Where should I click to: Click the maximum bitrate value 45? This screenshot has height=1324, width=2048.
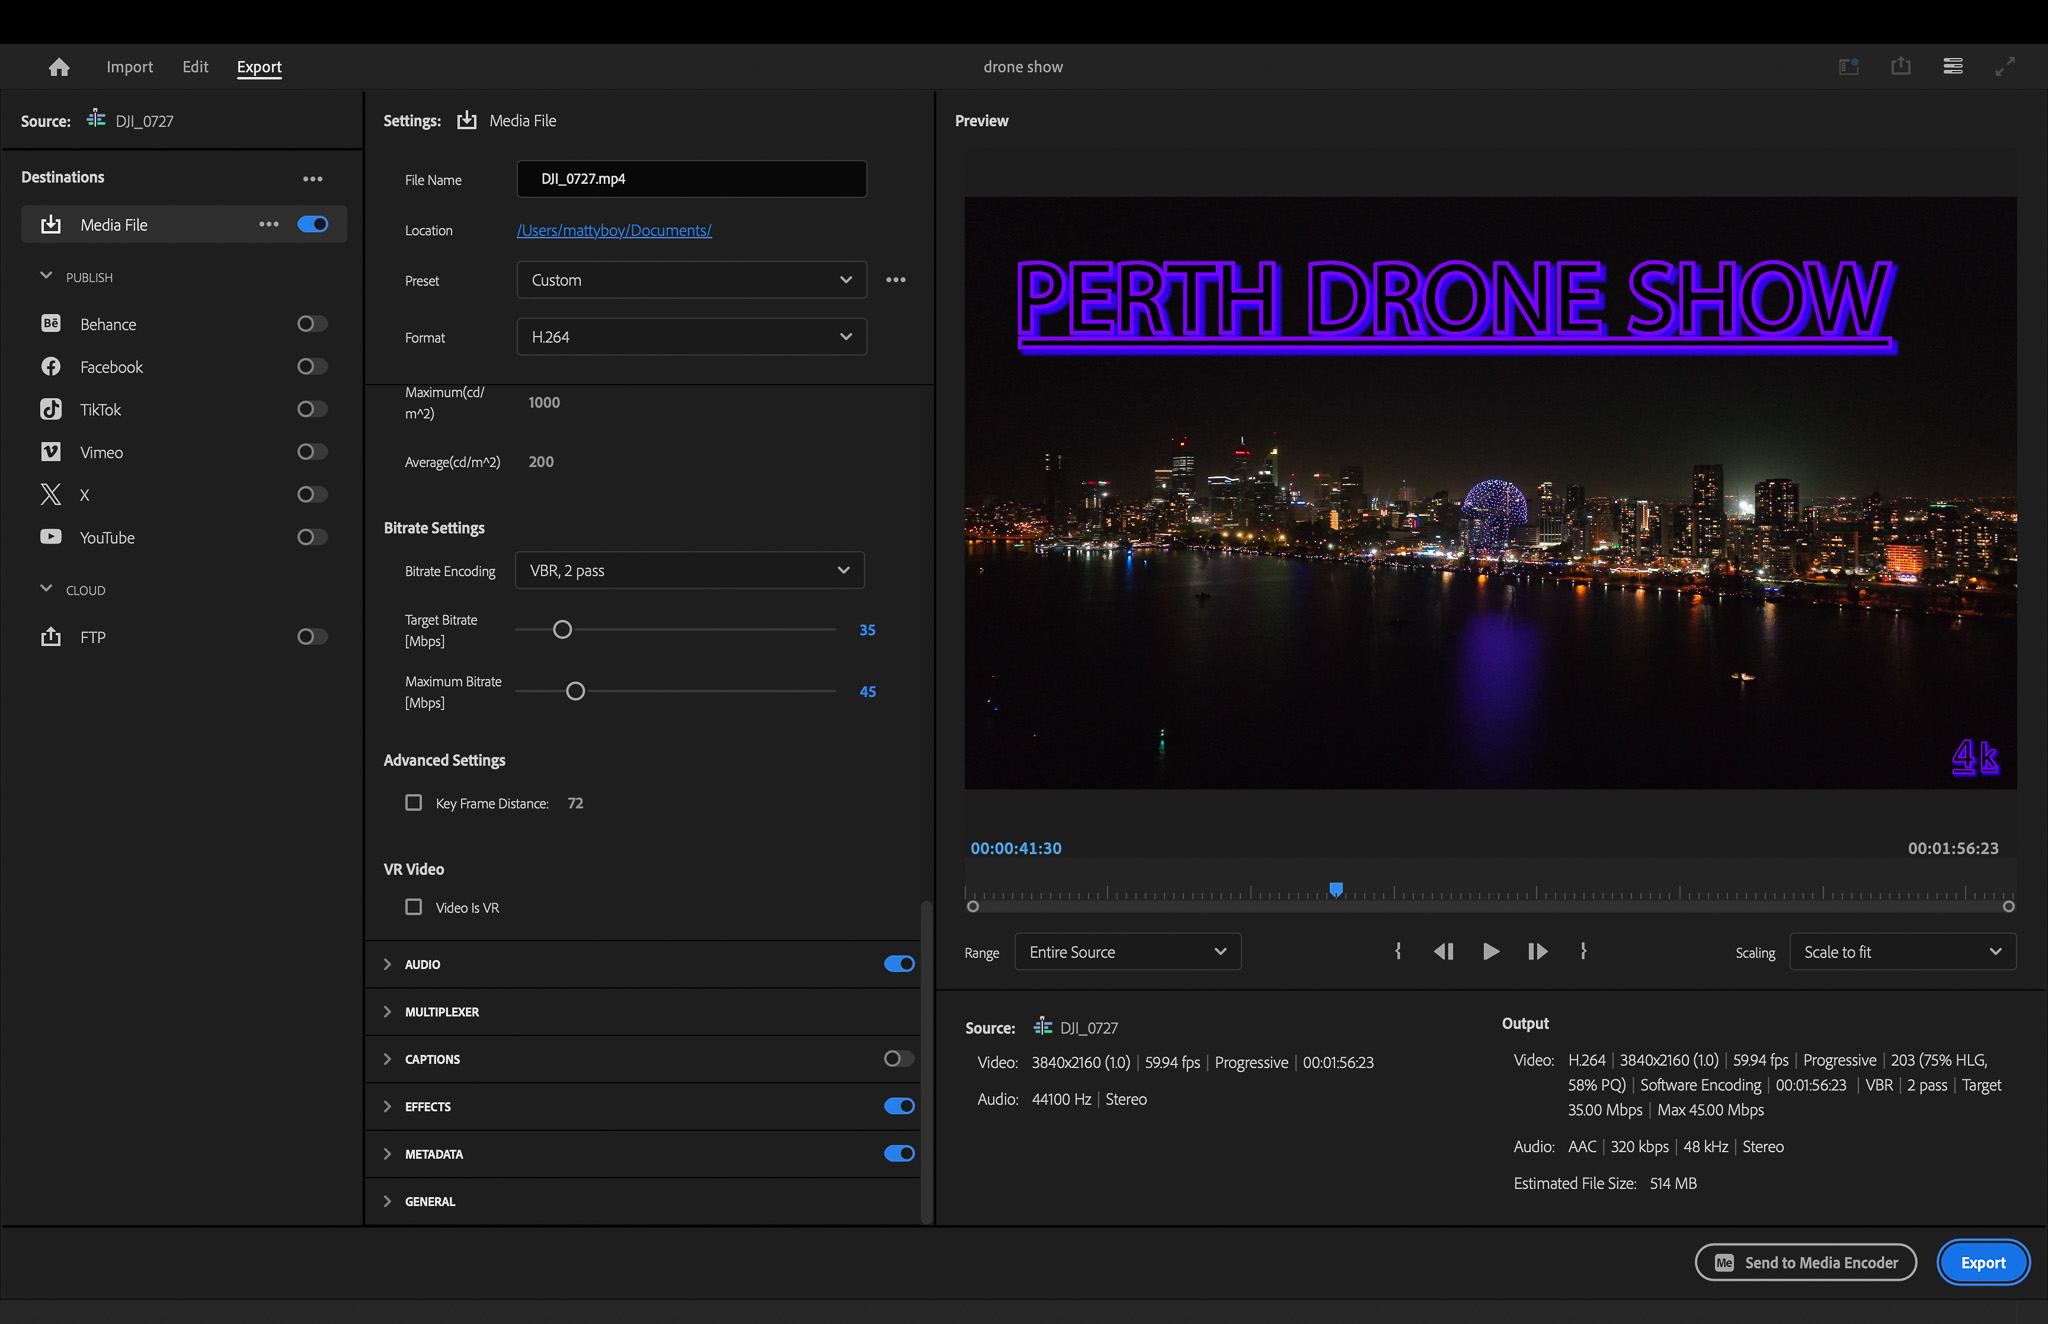(x=867, y=692)
